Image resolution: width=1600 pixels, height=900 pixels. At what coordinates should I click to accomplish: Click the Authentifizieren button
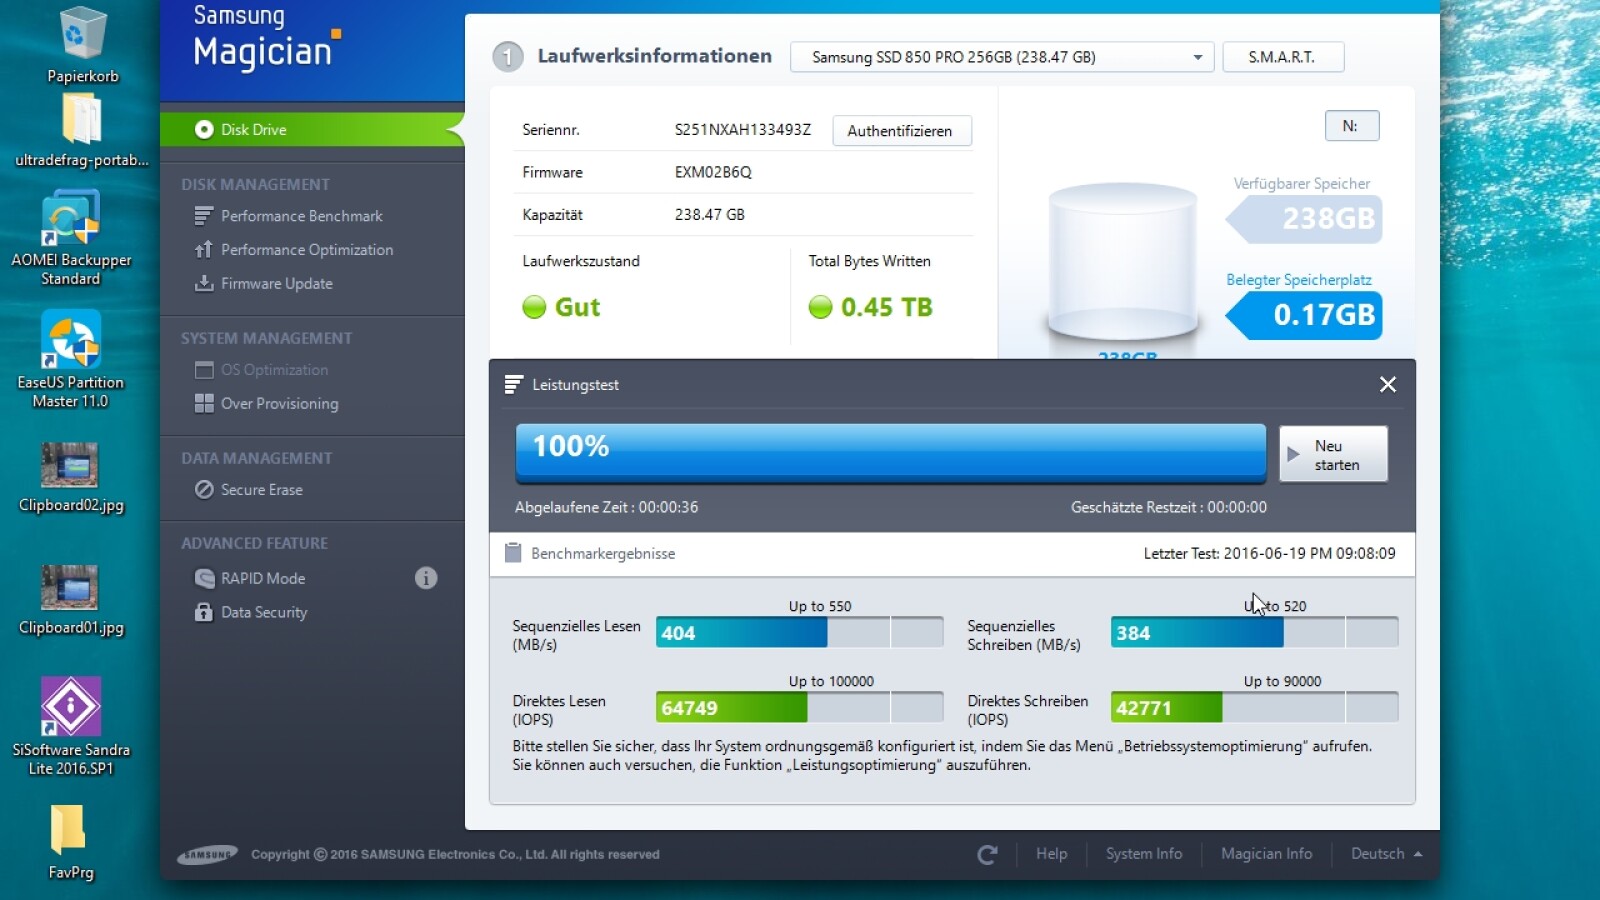900,131
